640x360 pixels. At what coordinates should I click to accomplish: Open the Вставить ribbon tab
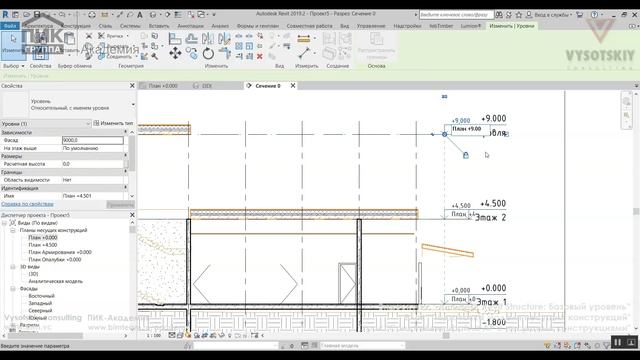click(x=159, y=26)
